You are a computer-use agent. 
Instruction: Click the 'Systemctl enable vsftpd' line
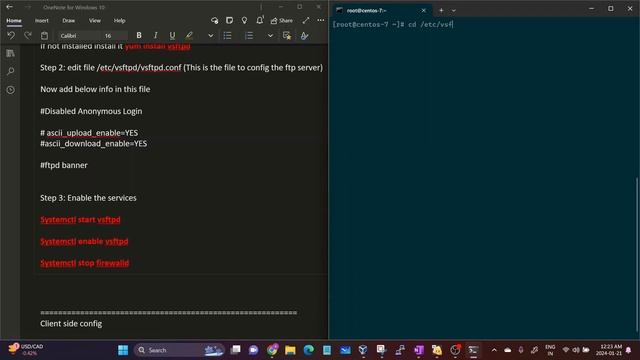click(84, 241)
